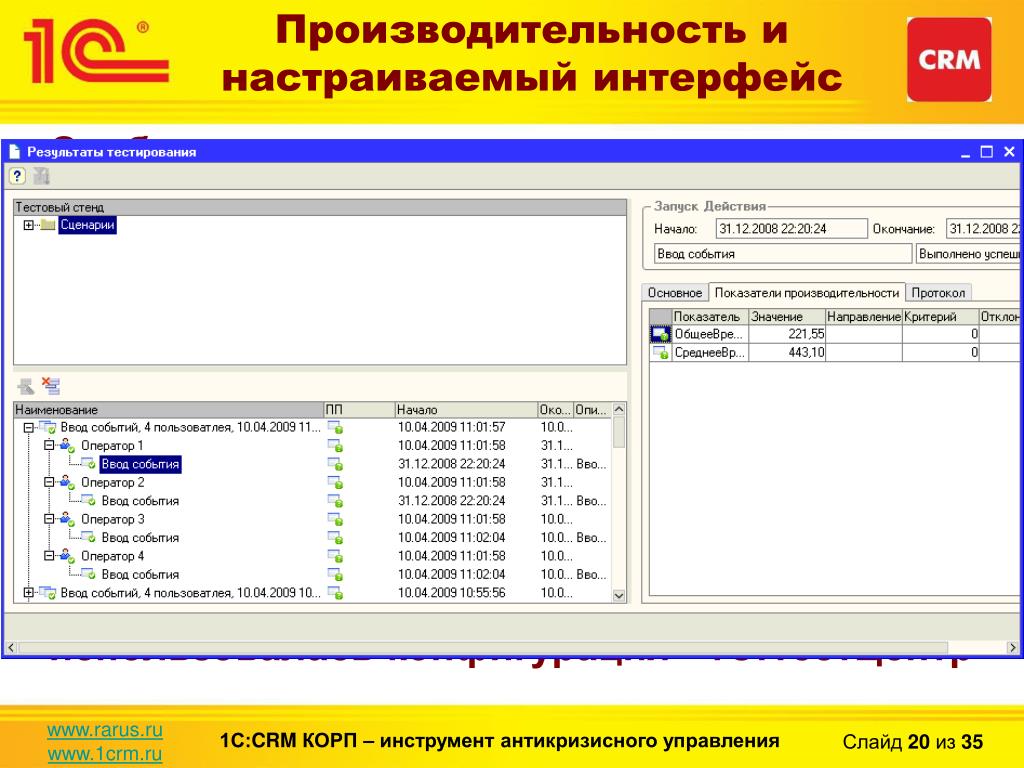
Task: Click the ПП column header
Action: (x=359, y=409)
